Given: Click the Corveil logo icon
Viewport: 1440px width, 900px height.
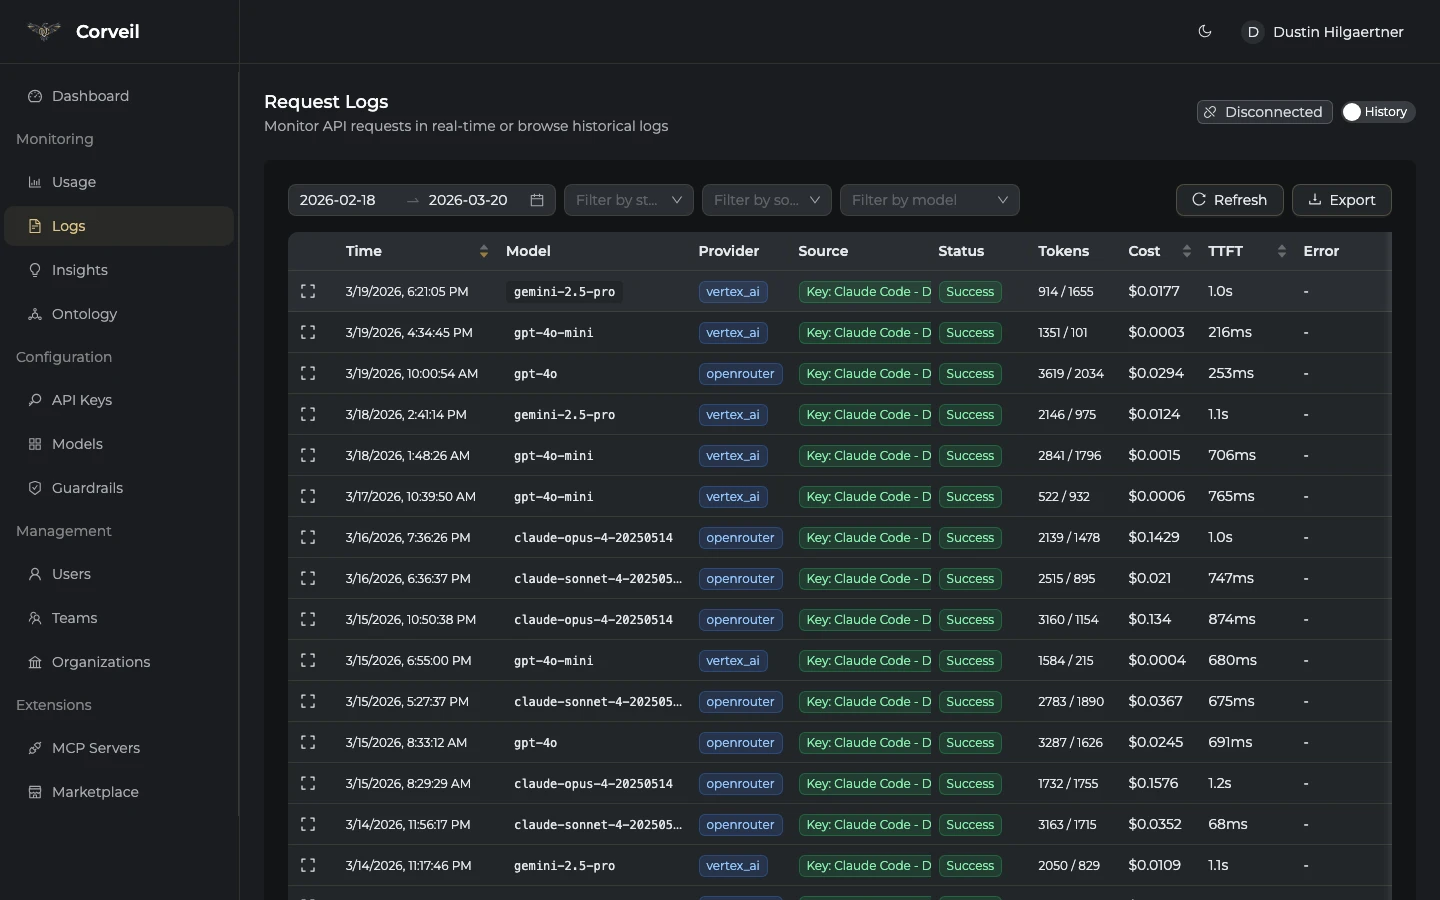Looking at the screenshot, I should pyautogui.click(x=43, y=31).
